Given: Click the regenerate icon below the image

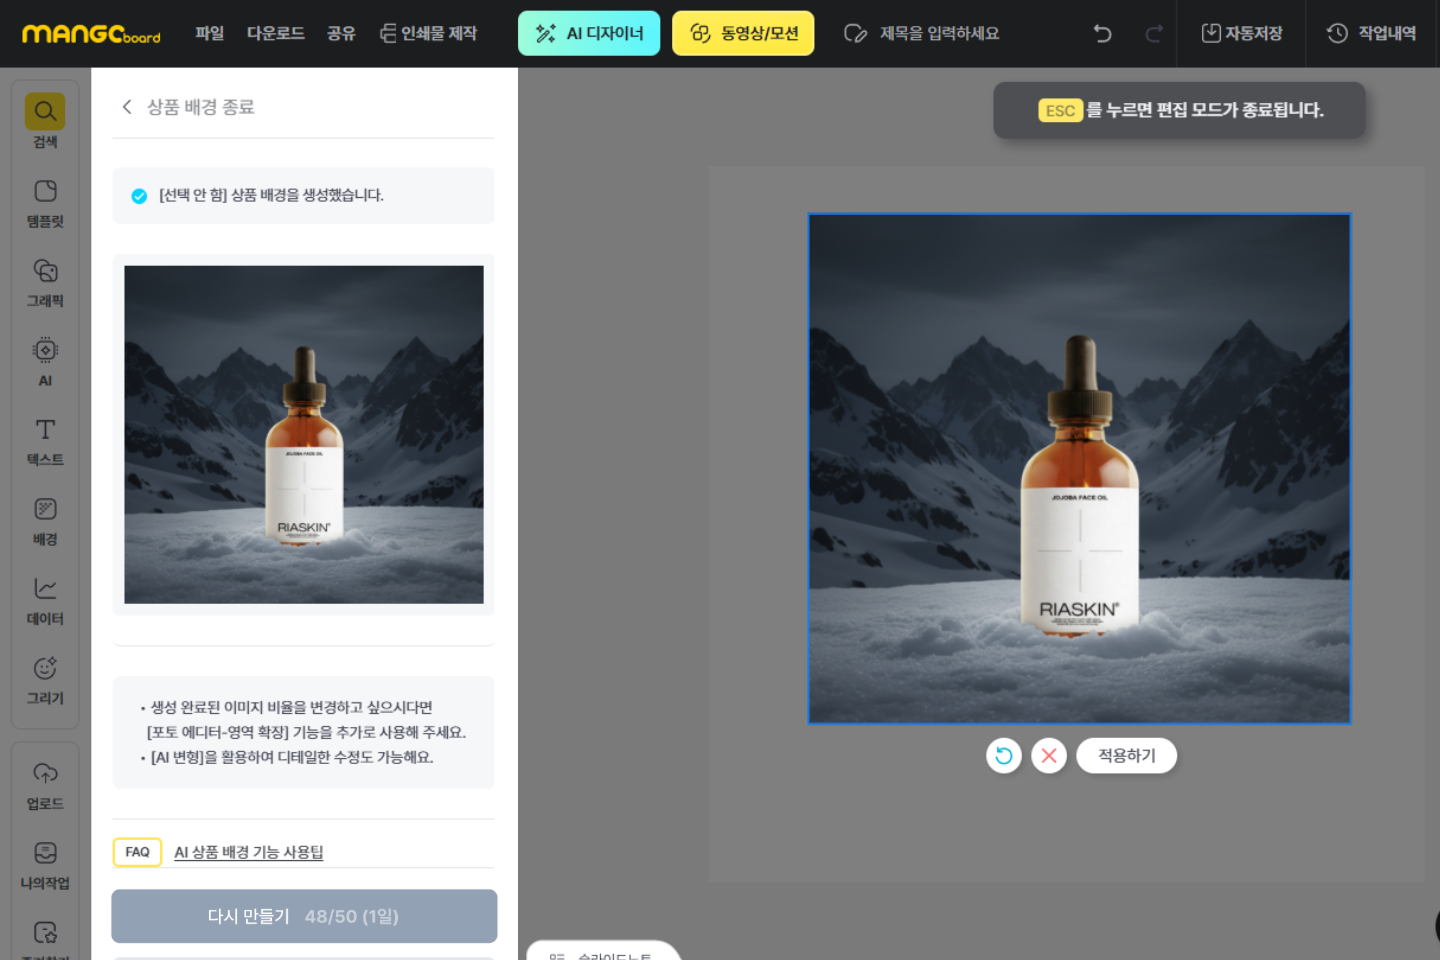Looking at the screenshot, I should (1003, 756).
